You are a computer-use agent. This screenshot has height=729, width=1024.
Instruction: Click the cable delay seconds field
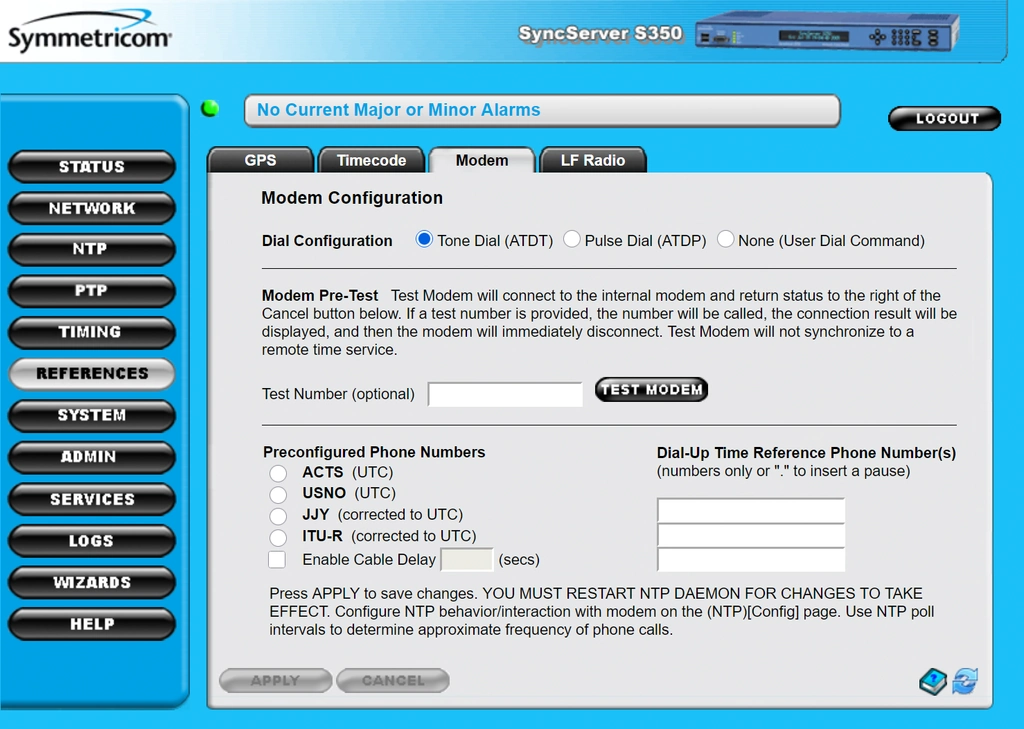467,560
